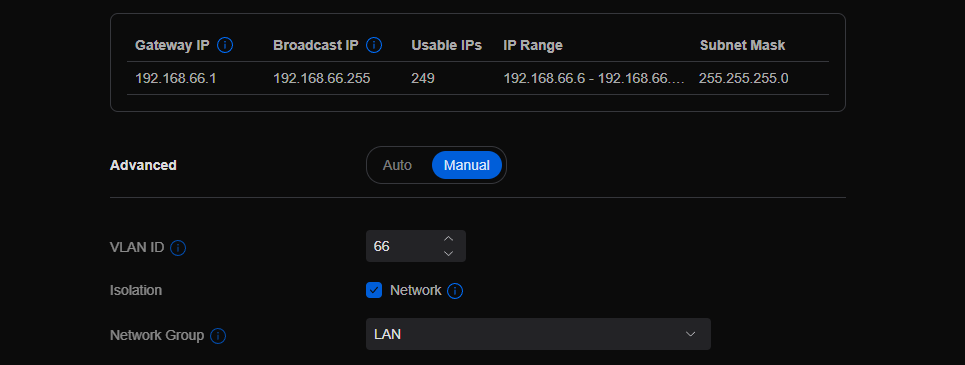Click the info icon next to Network isolation
The image size is (965, 365).
455,291
